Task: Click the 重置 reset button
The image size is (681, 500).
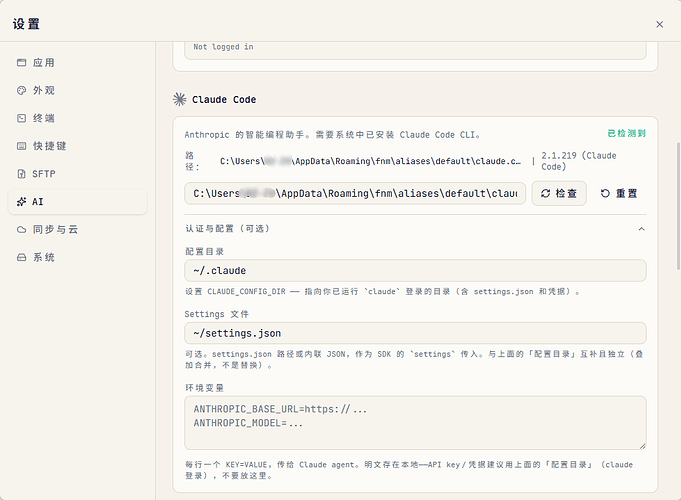Action: (x=618, y=193)
